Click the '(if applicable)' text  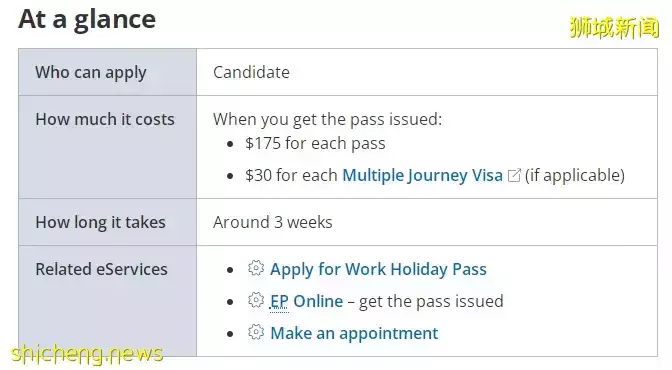click(575, 175)
